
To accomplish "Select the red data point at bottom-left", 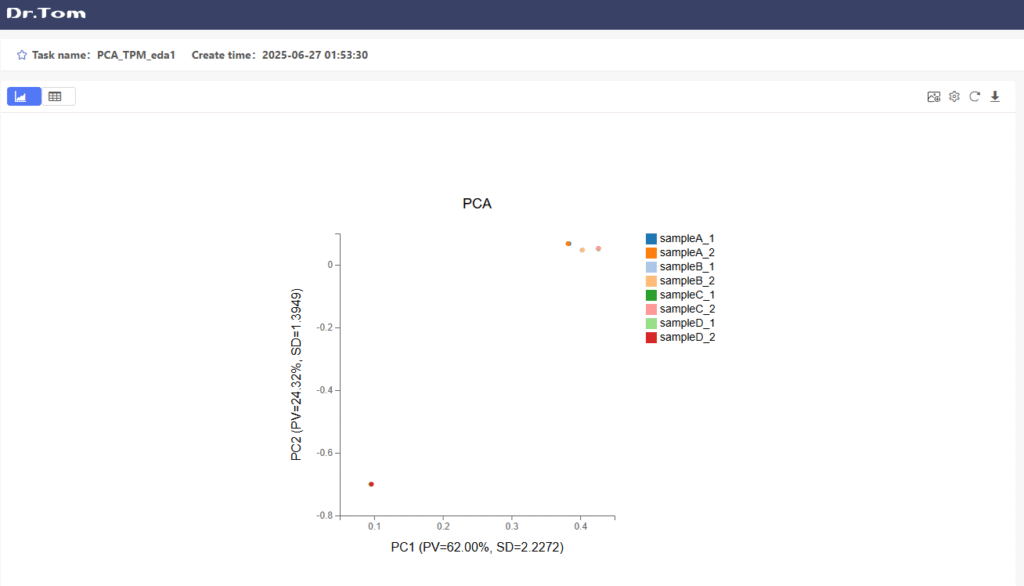I will 371,484.
